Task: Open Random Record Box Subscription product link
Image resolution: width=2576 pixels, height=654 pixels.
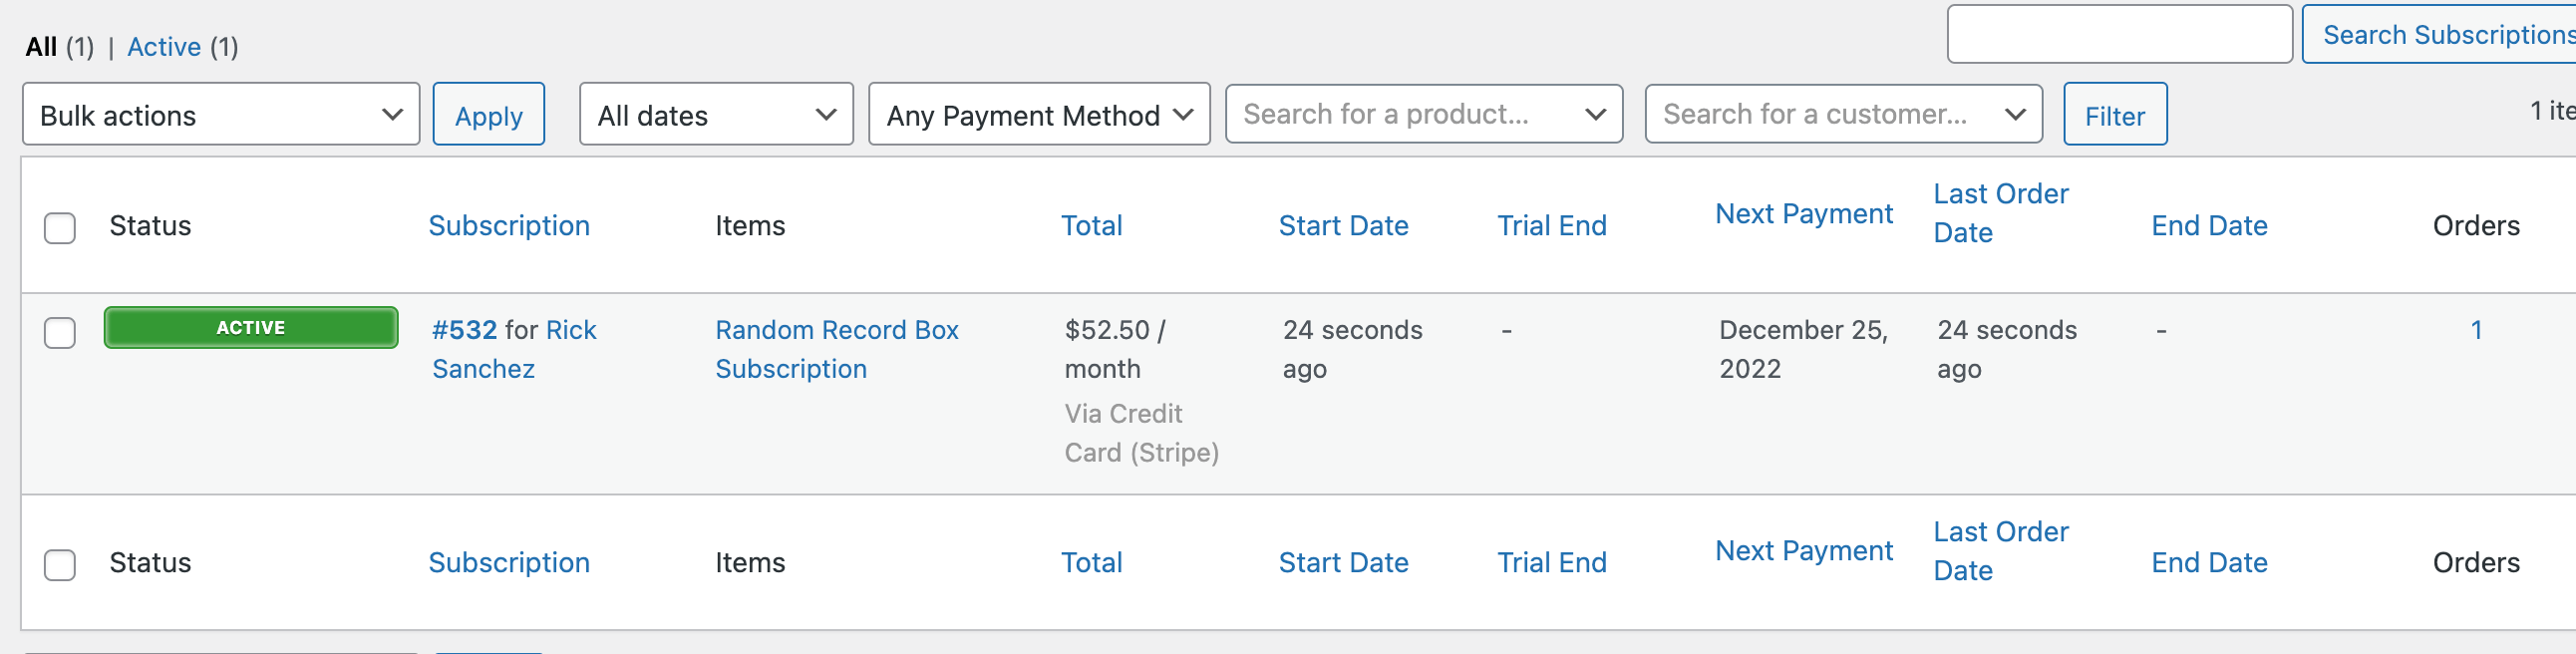Action: 836,350
